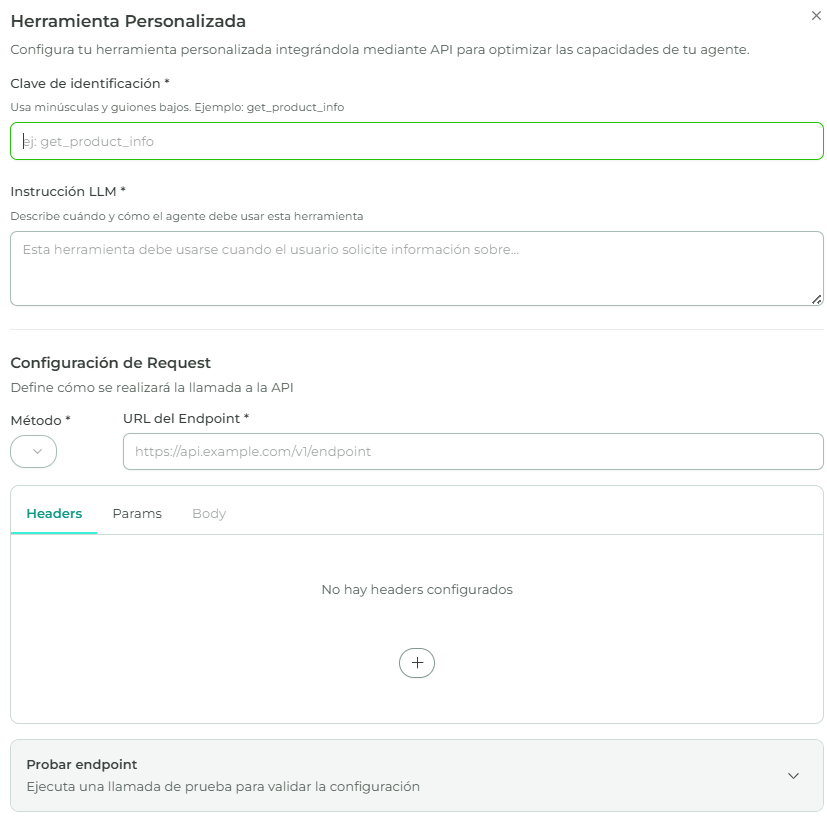
Task: Click the Clave de identificación label
Action: (x=89, y=83)
